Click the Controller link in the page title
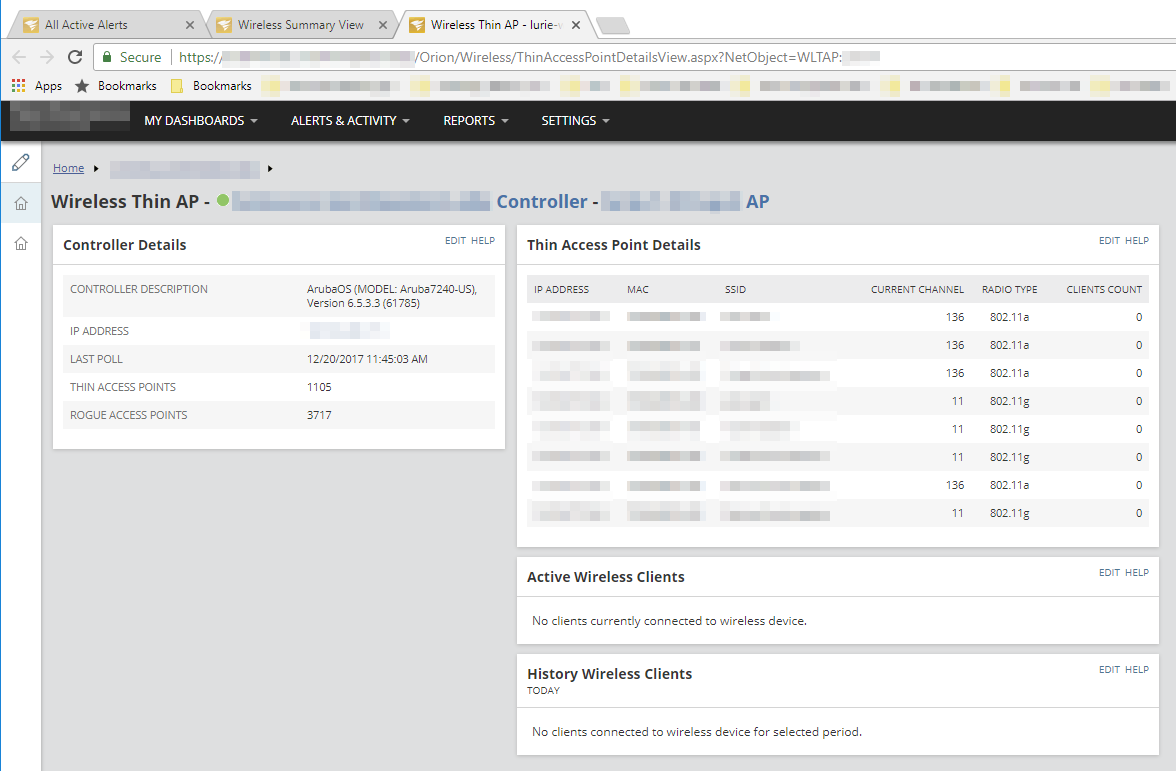 [x=542, y=202]
